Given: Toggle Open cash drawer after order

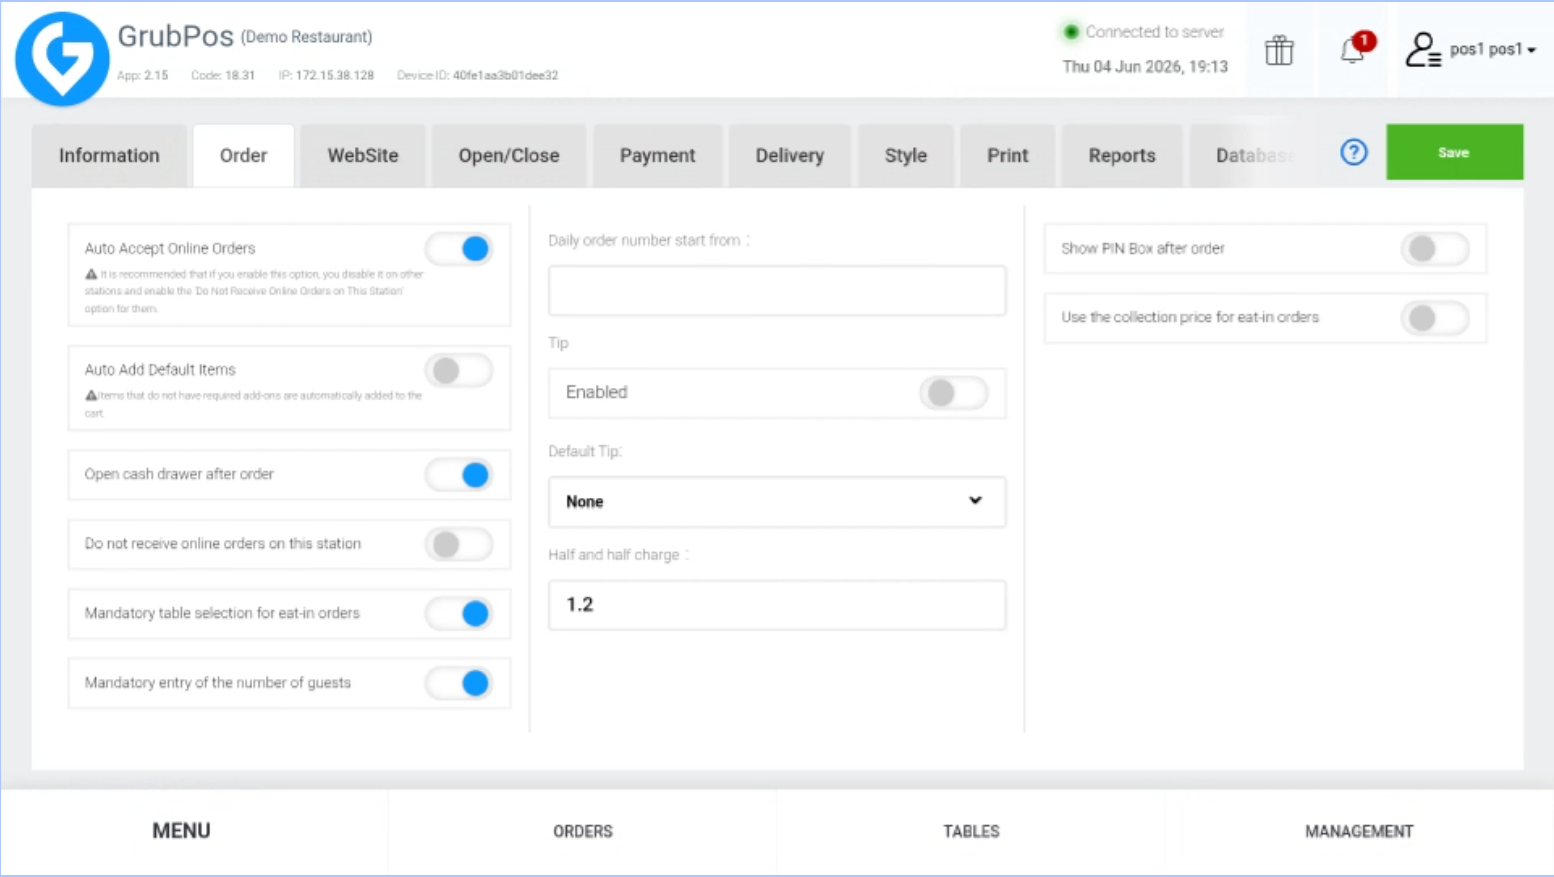Looking at the screenshot, I should tap(459, 475).
